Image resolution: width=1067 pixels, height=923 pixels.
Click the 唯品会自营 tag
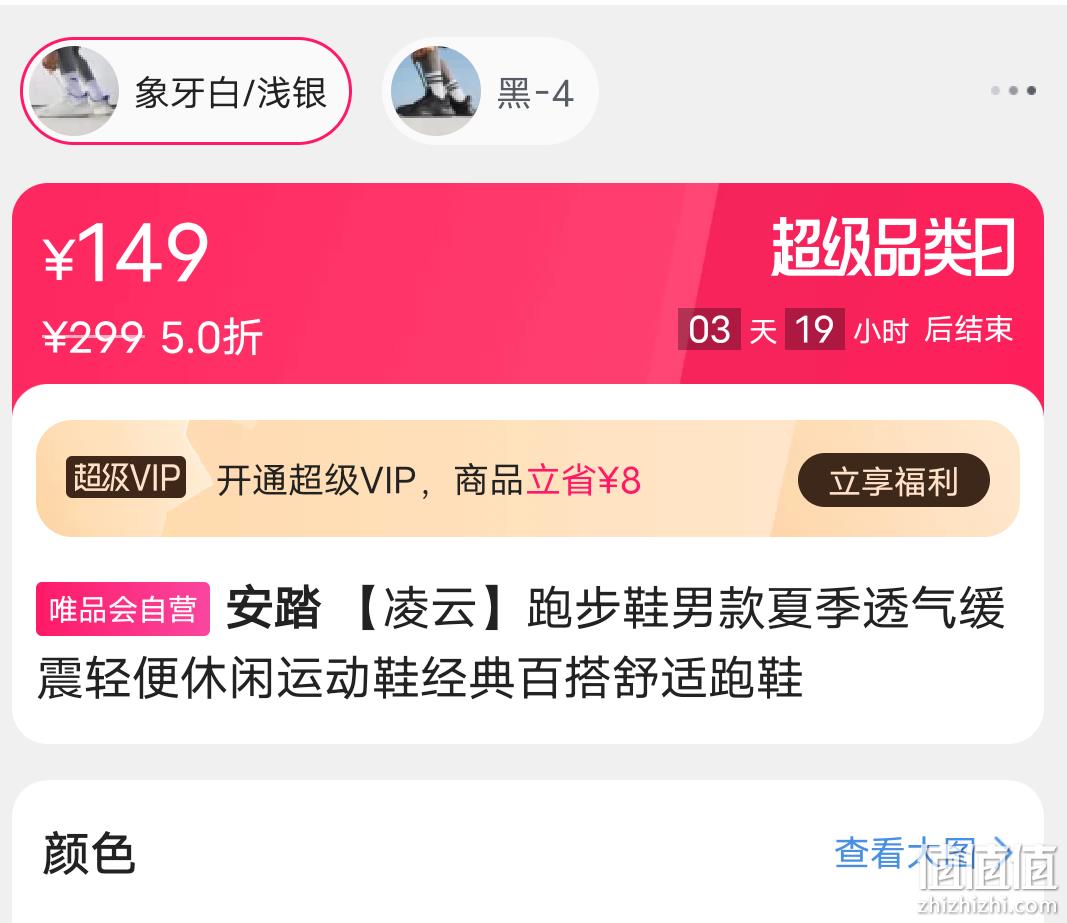click(x=122, y=609)
